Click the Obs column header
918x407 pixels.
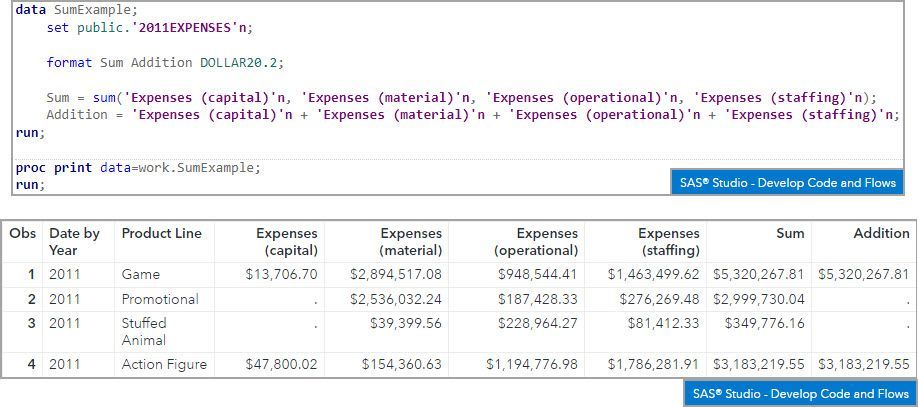click(22, 233)
